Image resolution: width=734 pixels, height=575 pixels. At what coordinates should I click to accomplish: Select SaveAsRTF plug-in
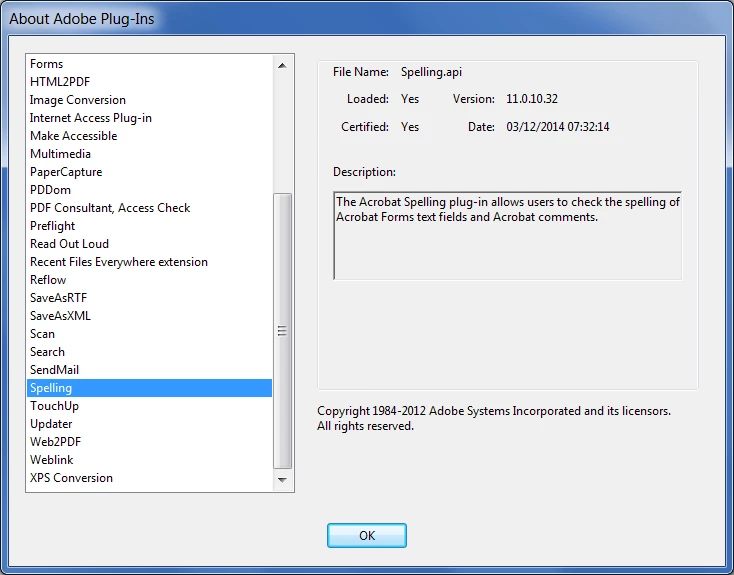[149, 298]
